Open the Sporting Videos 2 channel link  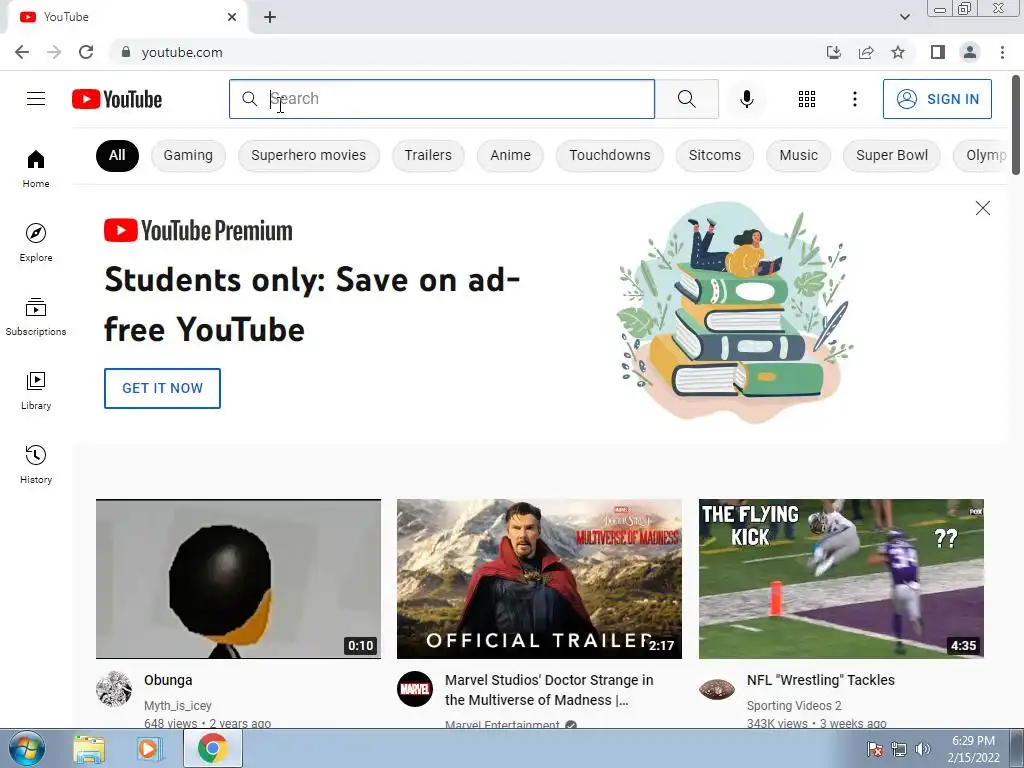[x=793, y=705]
